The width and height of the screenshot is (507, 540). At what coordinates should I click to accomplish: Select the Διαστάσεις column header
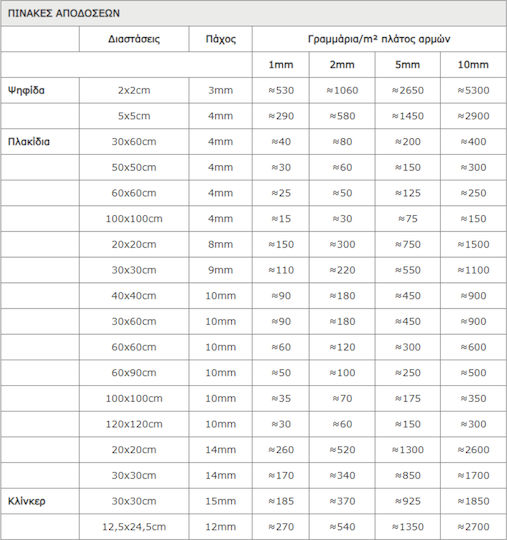click(134, 39)
